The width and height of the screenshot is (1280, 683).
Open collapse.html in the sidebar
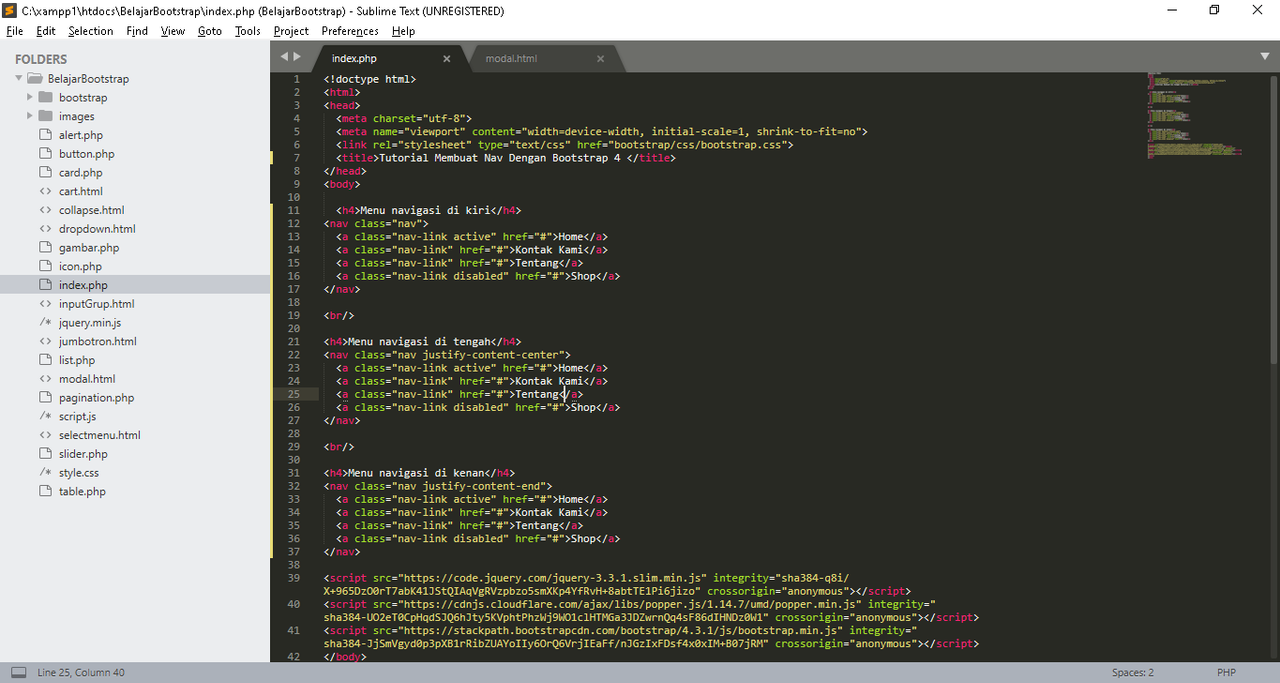pos(91,210)
